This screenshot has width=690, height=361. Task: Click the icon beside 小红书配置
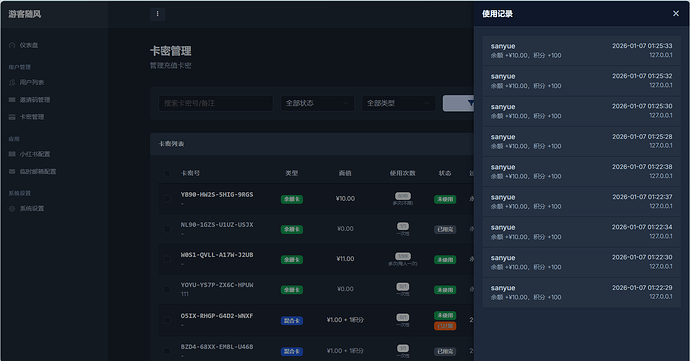click(12, 154)
